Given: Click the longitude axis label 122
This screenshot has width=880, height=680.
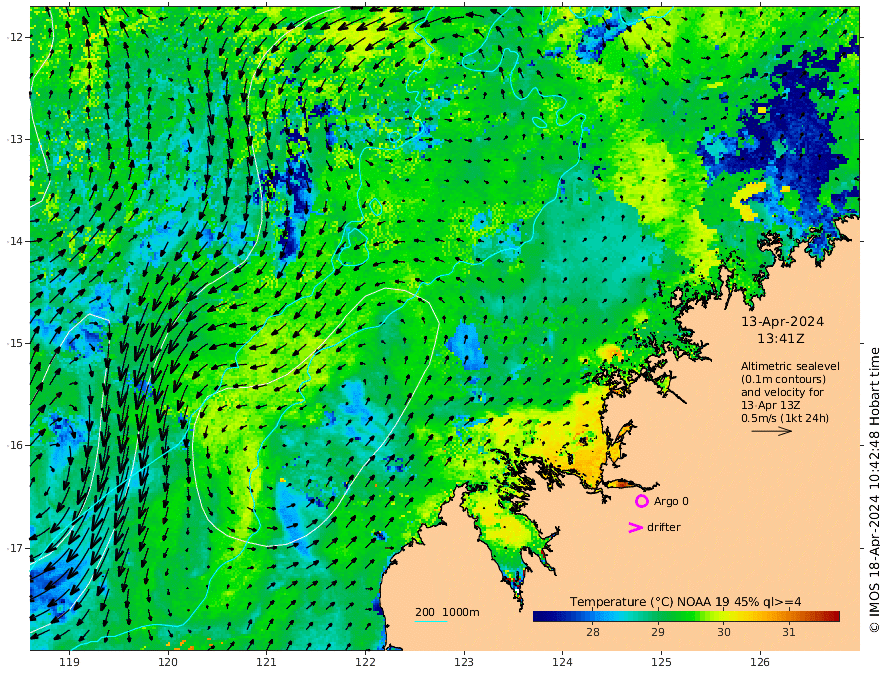Looking at the screenshot, I should point(365,662).
